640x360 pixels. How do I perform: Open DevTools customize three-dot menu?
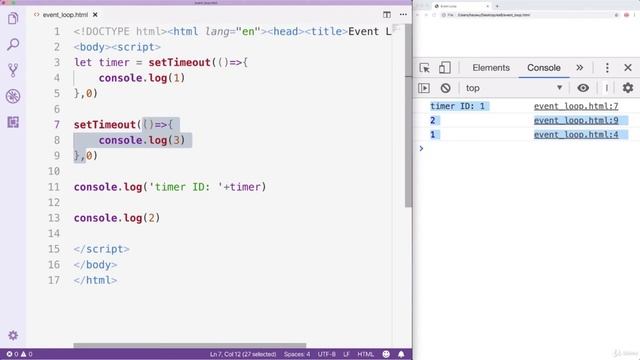pyautogui.click(x=607, y=68)
